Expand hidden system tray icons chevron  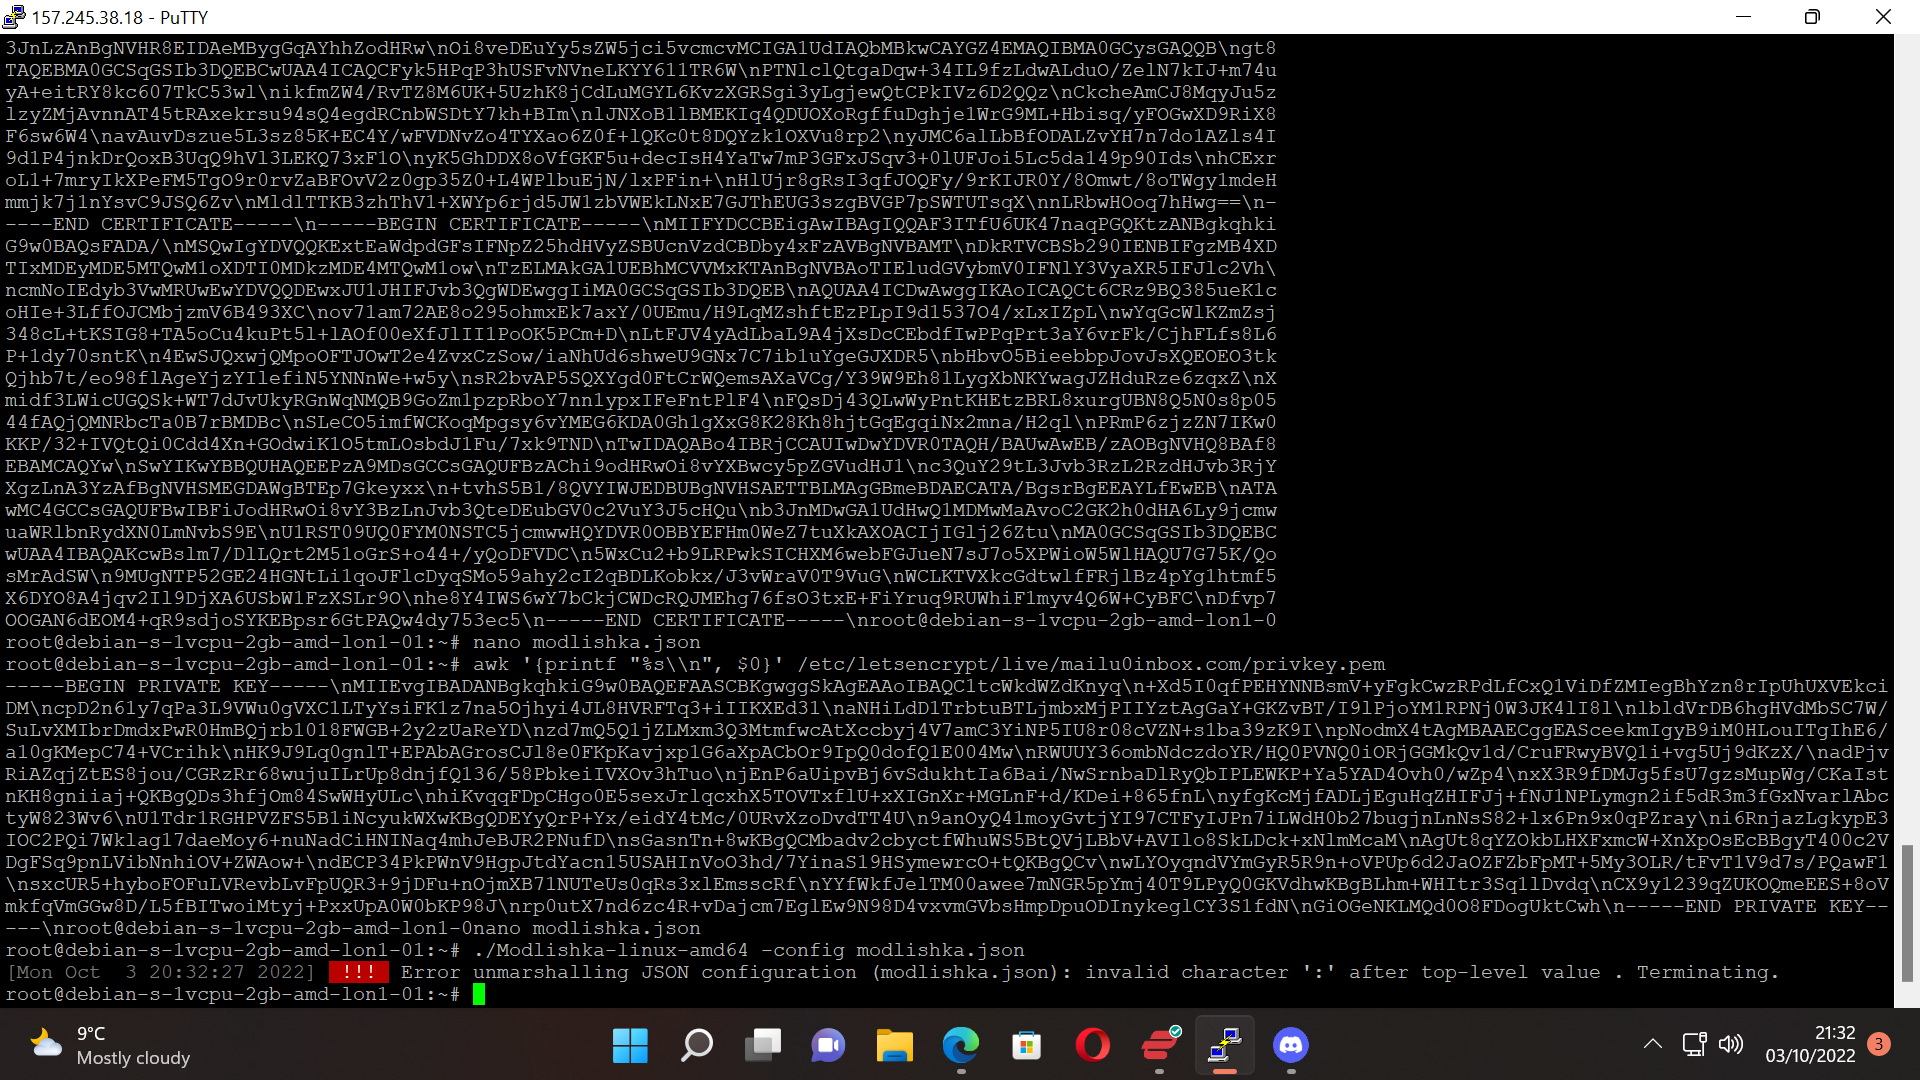(1652, 1044)
